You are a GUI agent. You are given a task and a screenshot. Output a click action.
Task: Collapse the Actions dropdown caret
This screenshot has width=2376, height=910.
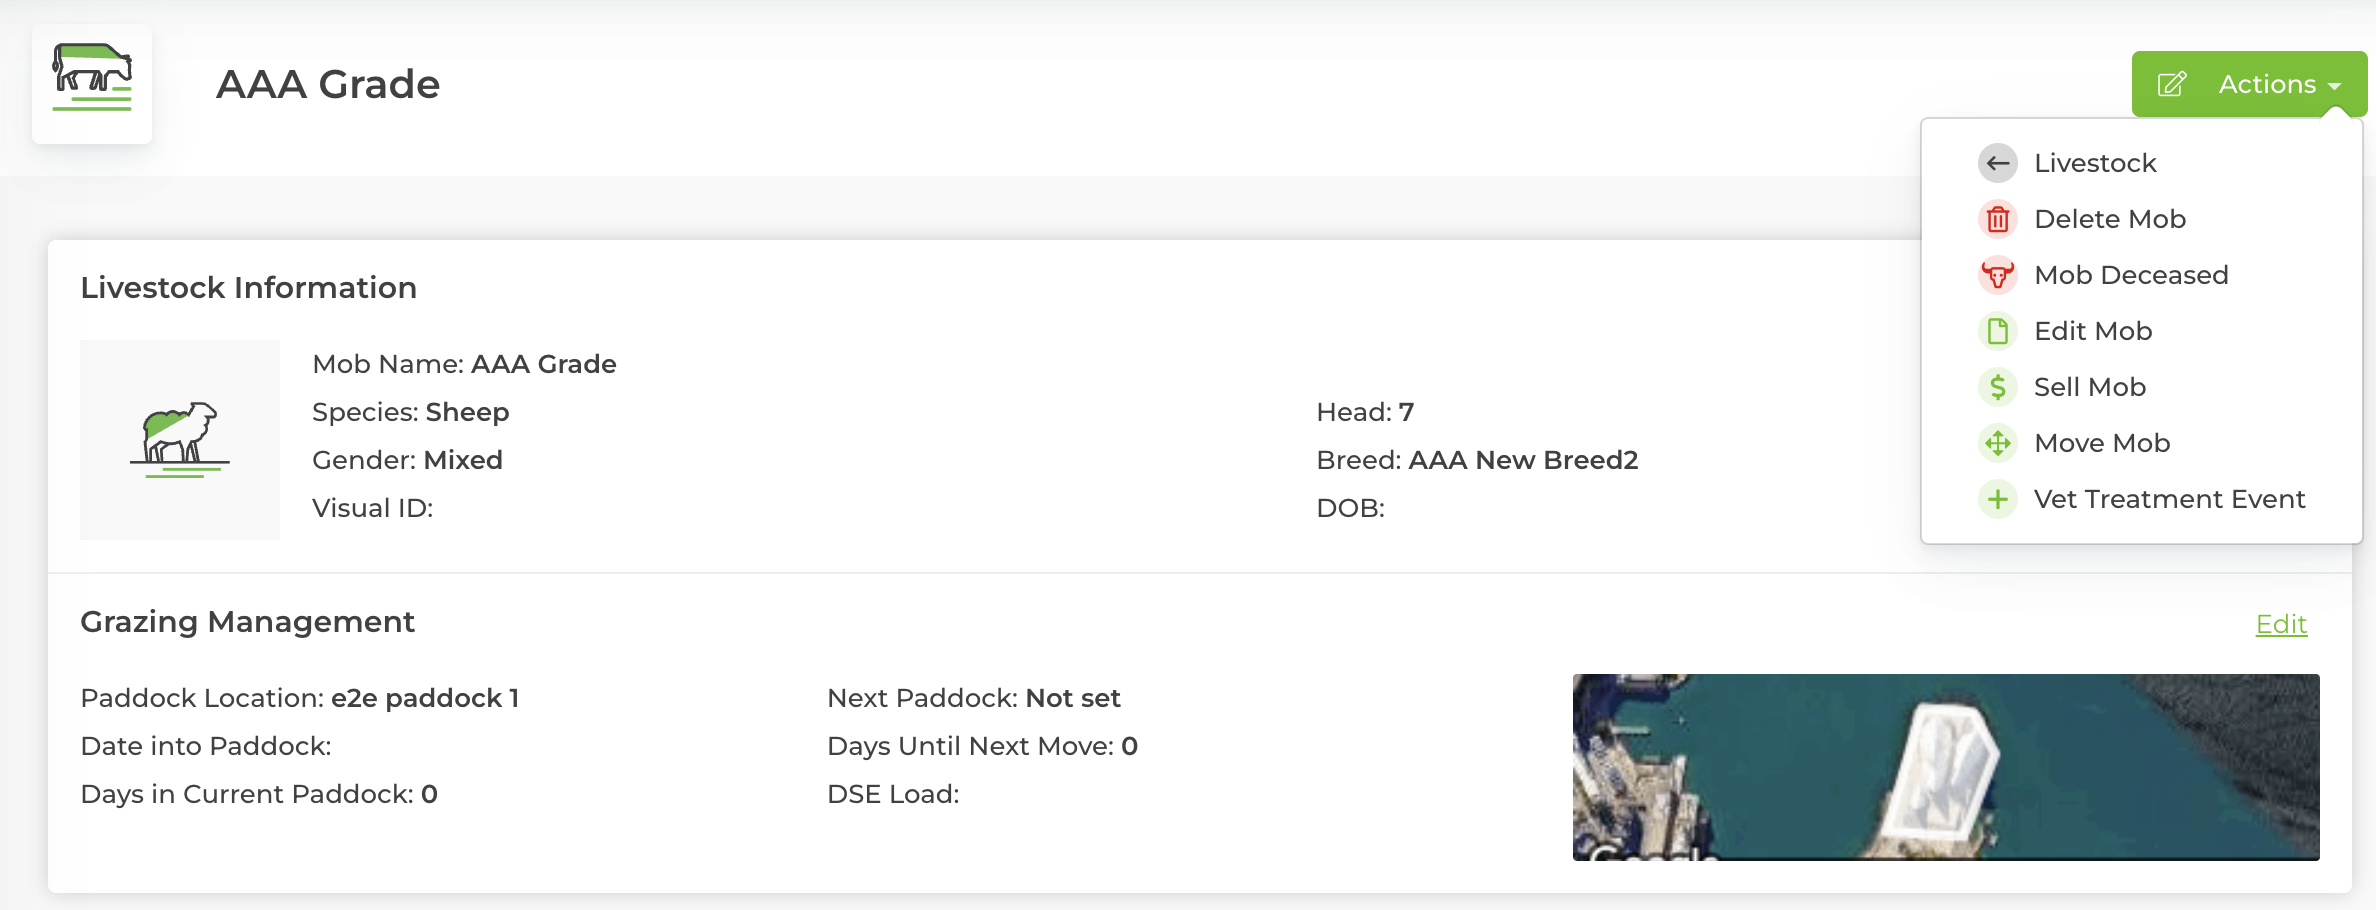point(2335,86)
